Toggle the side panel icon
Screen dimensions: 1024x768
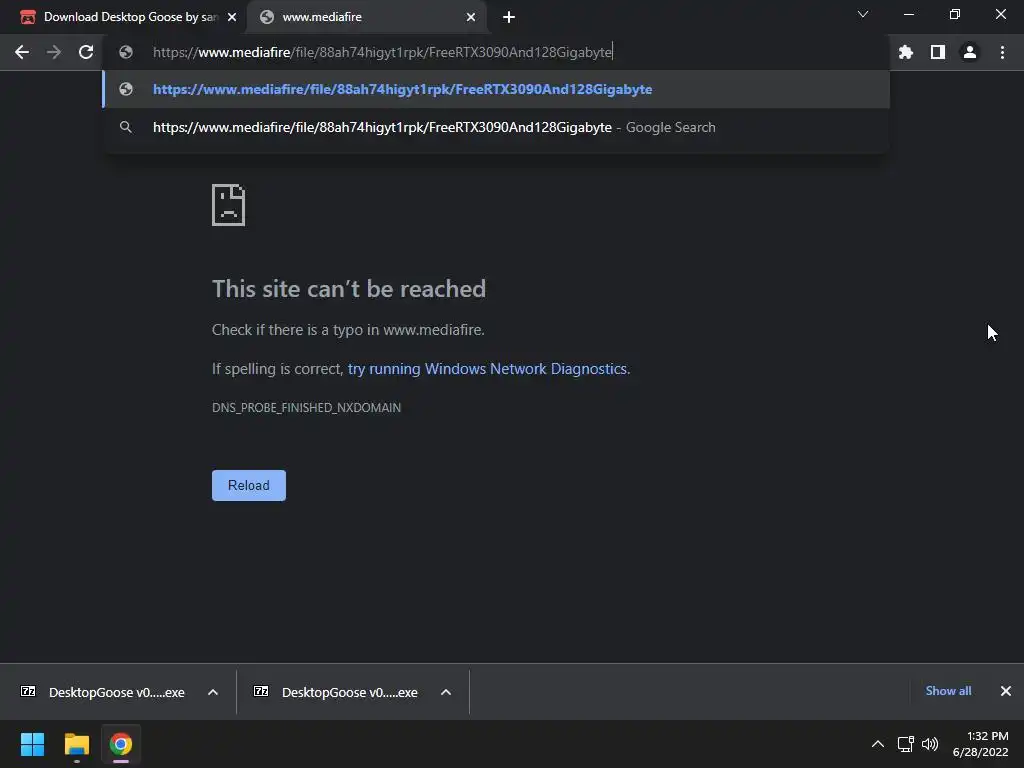tap(938, 52)
